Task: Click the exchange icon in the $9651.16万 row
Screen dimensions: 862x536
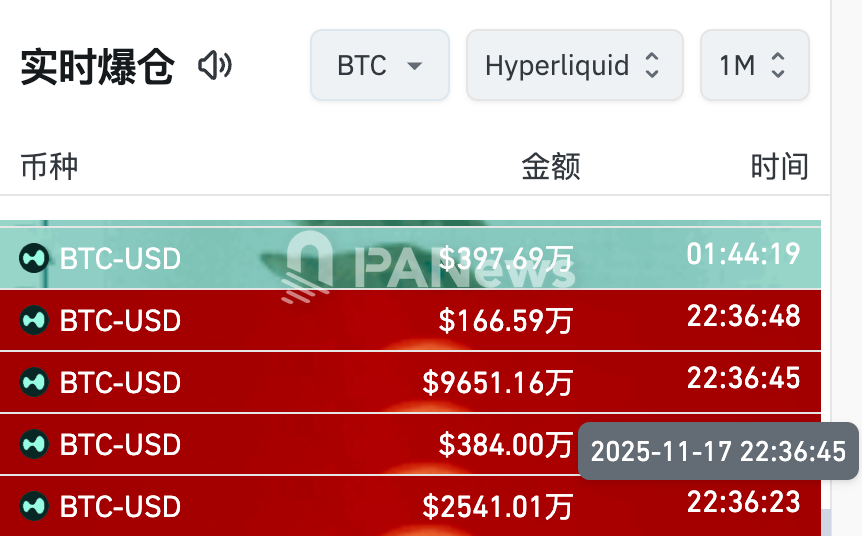Action: 34,382
